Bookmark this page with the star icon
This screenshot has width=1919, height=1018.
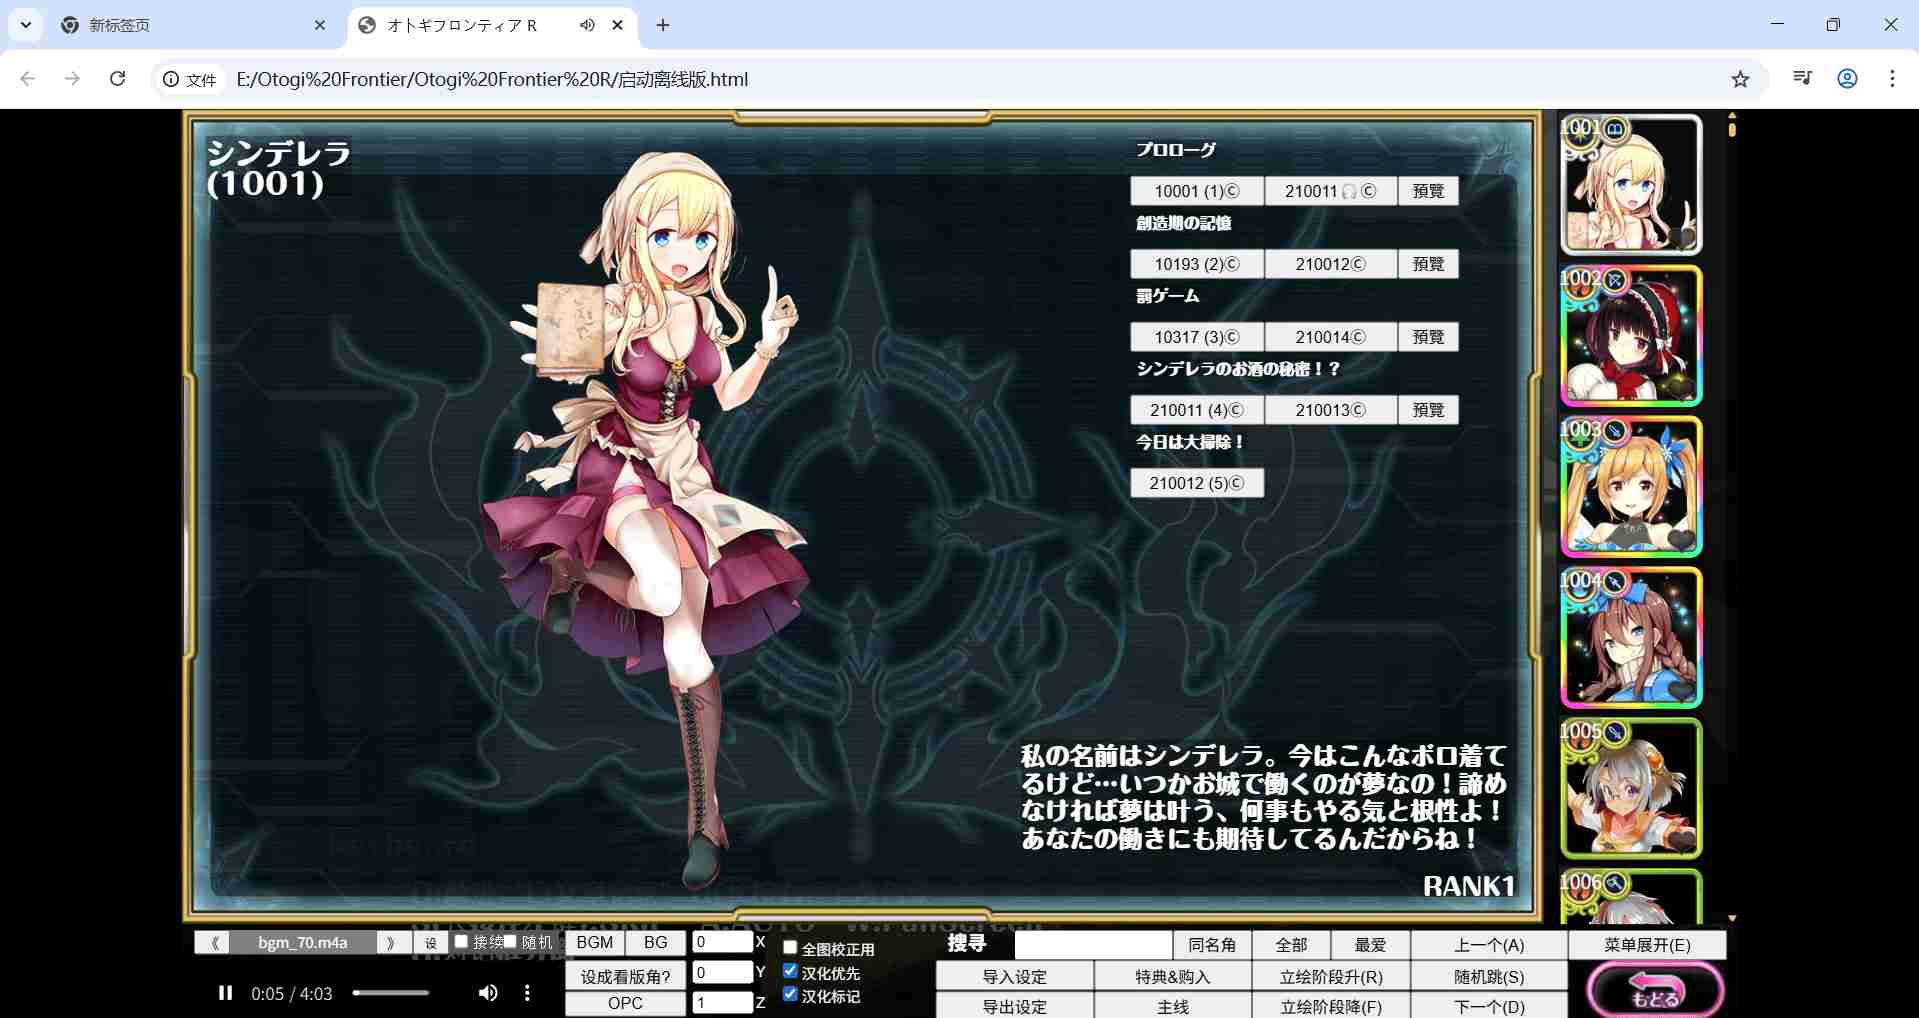click(x=1740, y=79)
